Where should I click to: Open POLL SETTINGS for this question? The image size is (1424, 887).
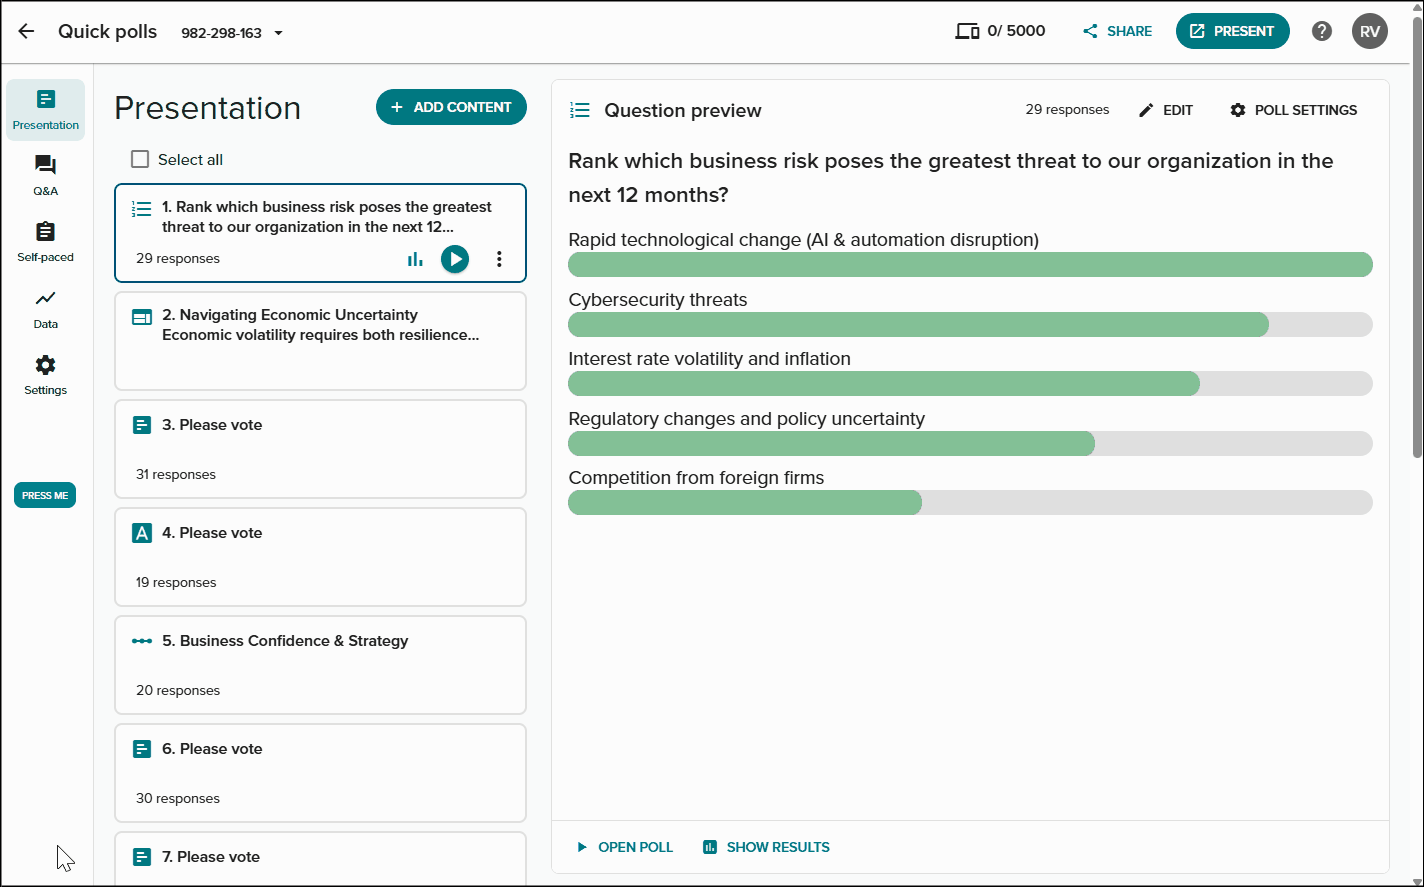(x=1293, y=110)
